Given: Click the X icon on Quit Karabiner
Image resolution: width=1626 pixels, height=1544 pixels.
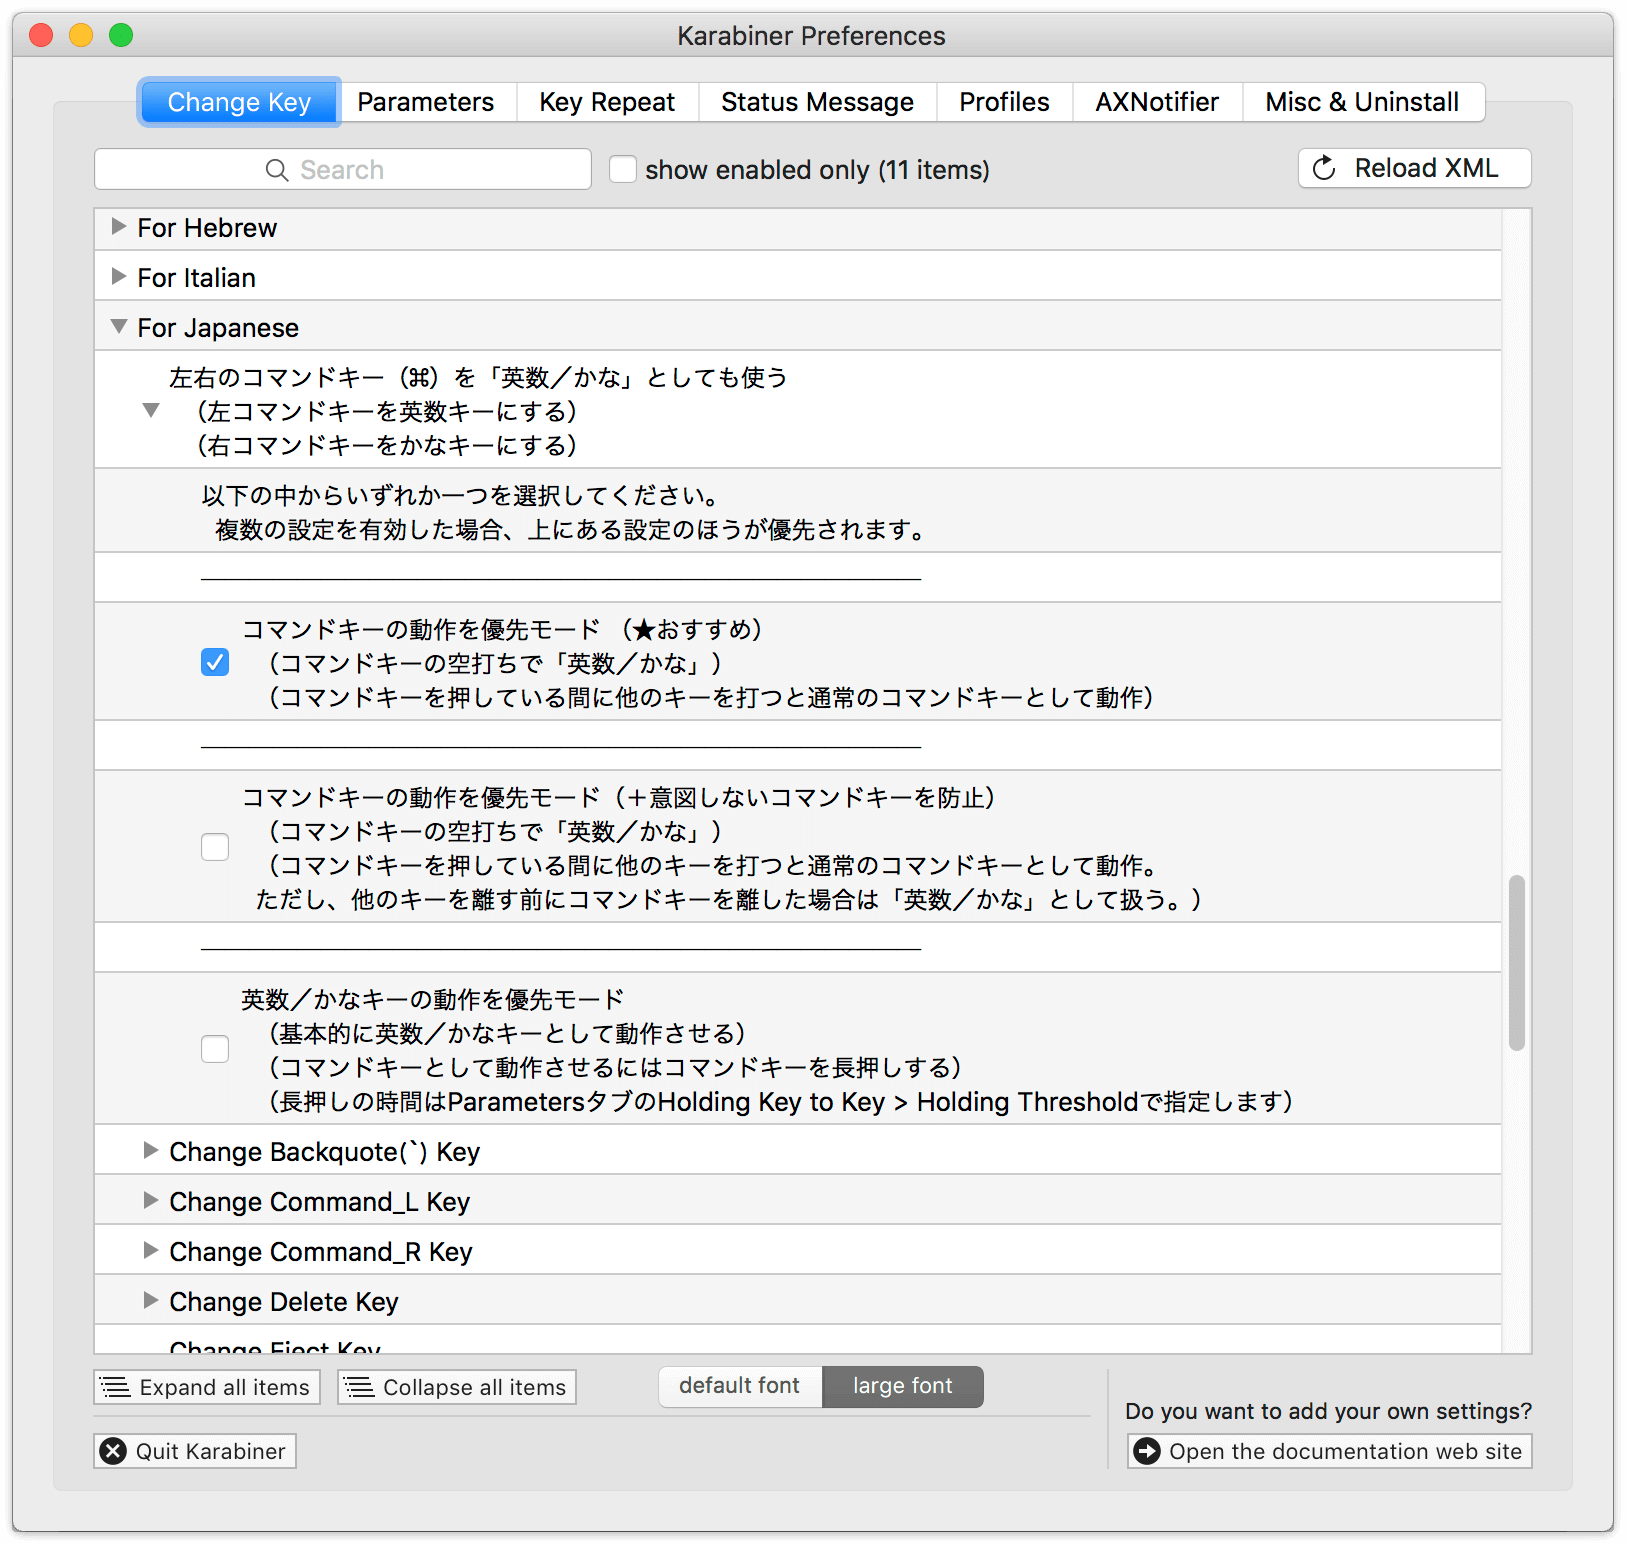Looking at the screenshot, I should [114, 1451].
